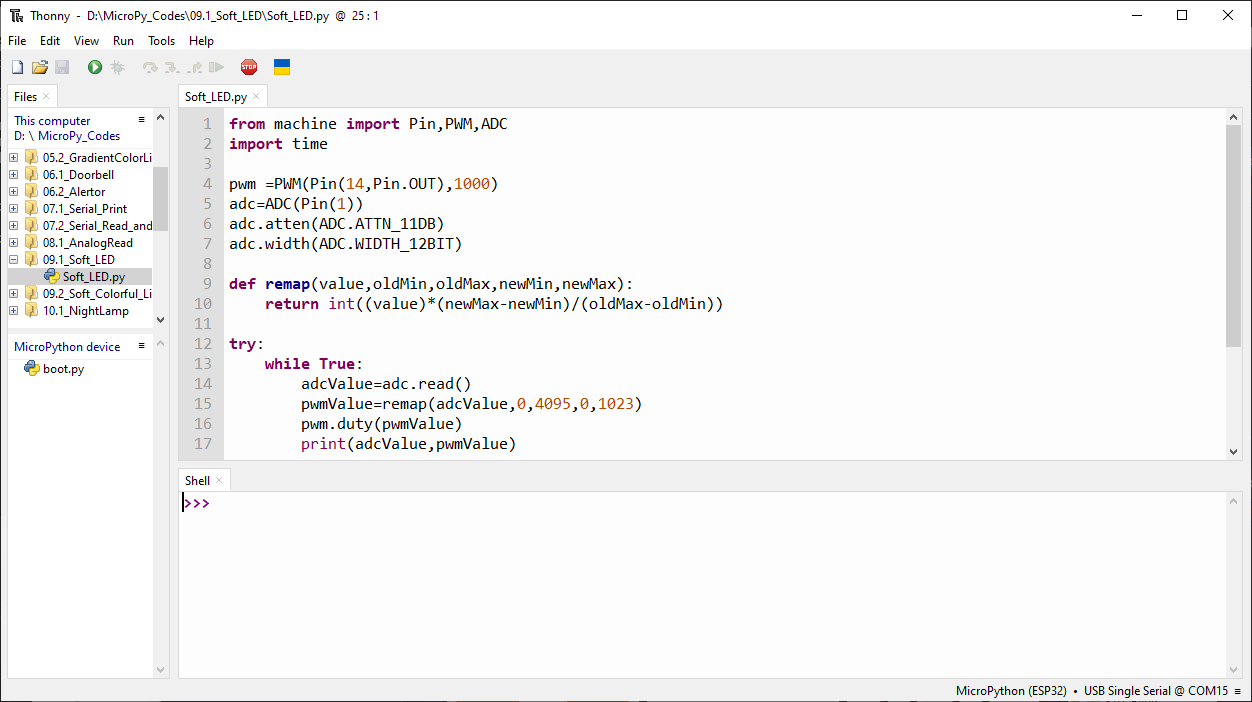Viewport: 1252px width, 702px height.
Task: Open MicroPython device panel menu
Action: coord(142,346)
